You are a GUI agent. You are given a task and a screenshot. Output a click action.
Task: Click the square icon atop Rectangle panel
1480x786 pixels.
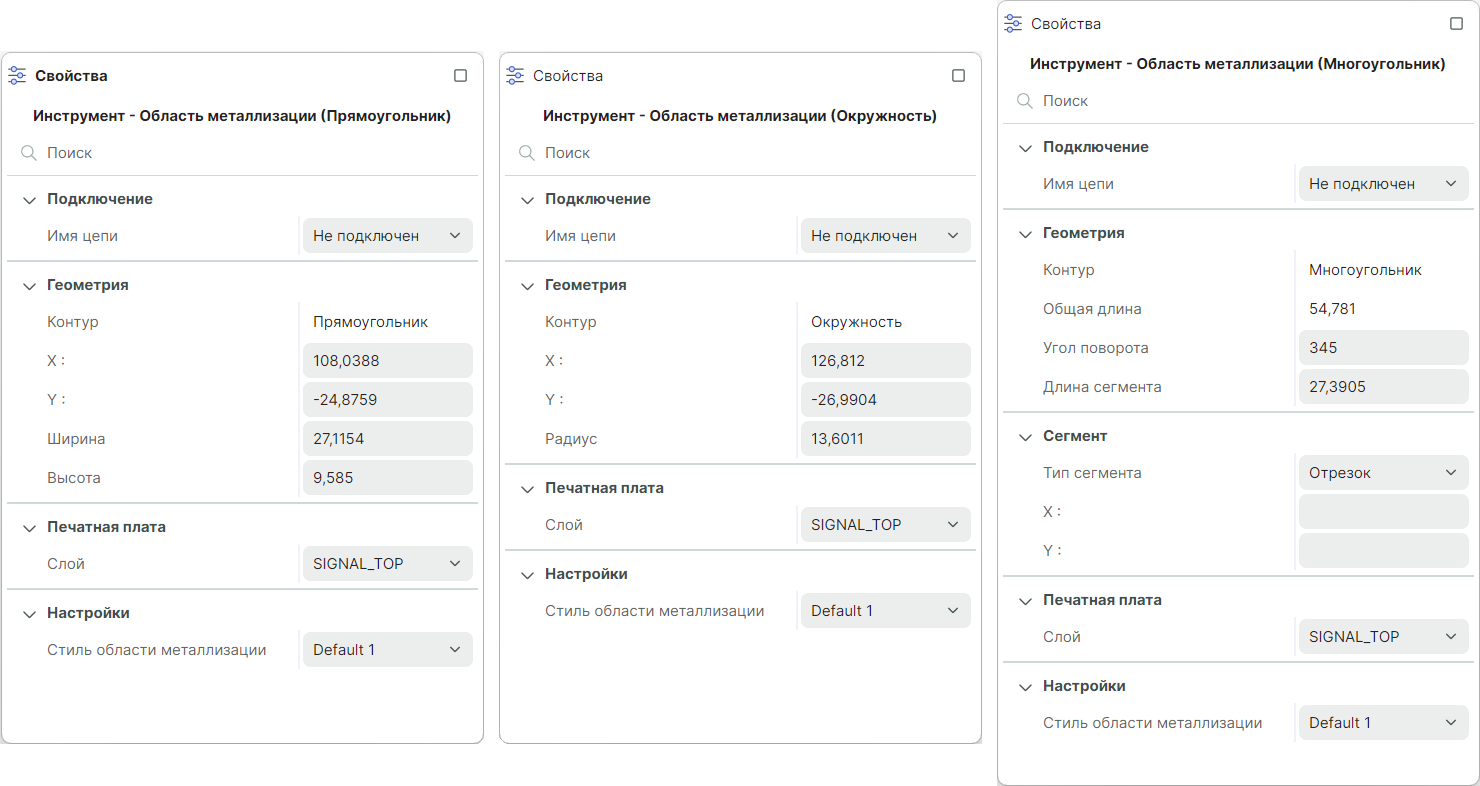click(x=460, y=76)
